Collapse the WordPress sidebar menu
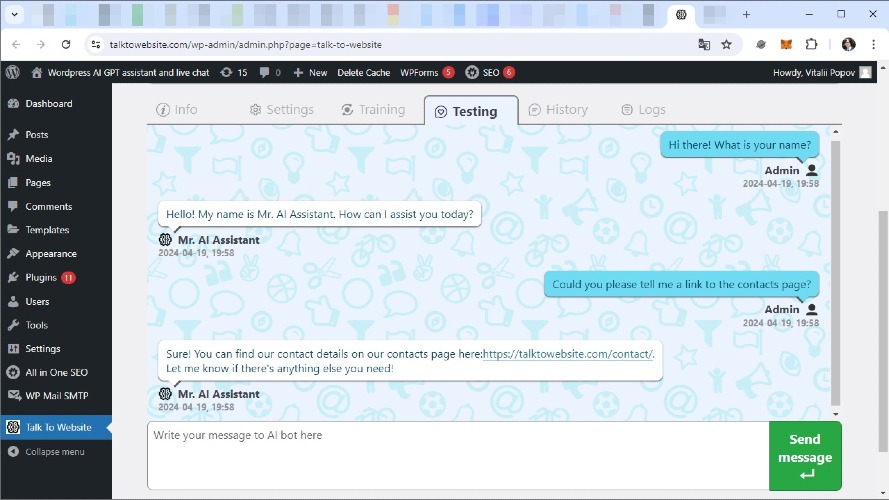The width and height of the screenshot is (889, 500). point(46,452)
